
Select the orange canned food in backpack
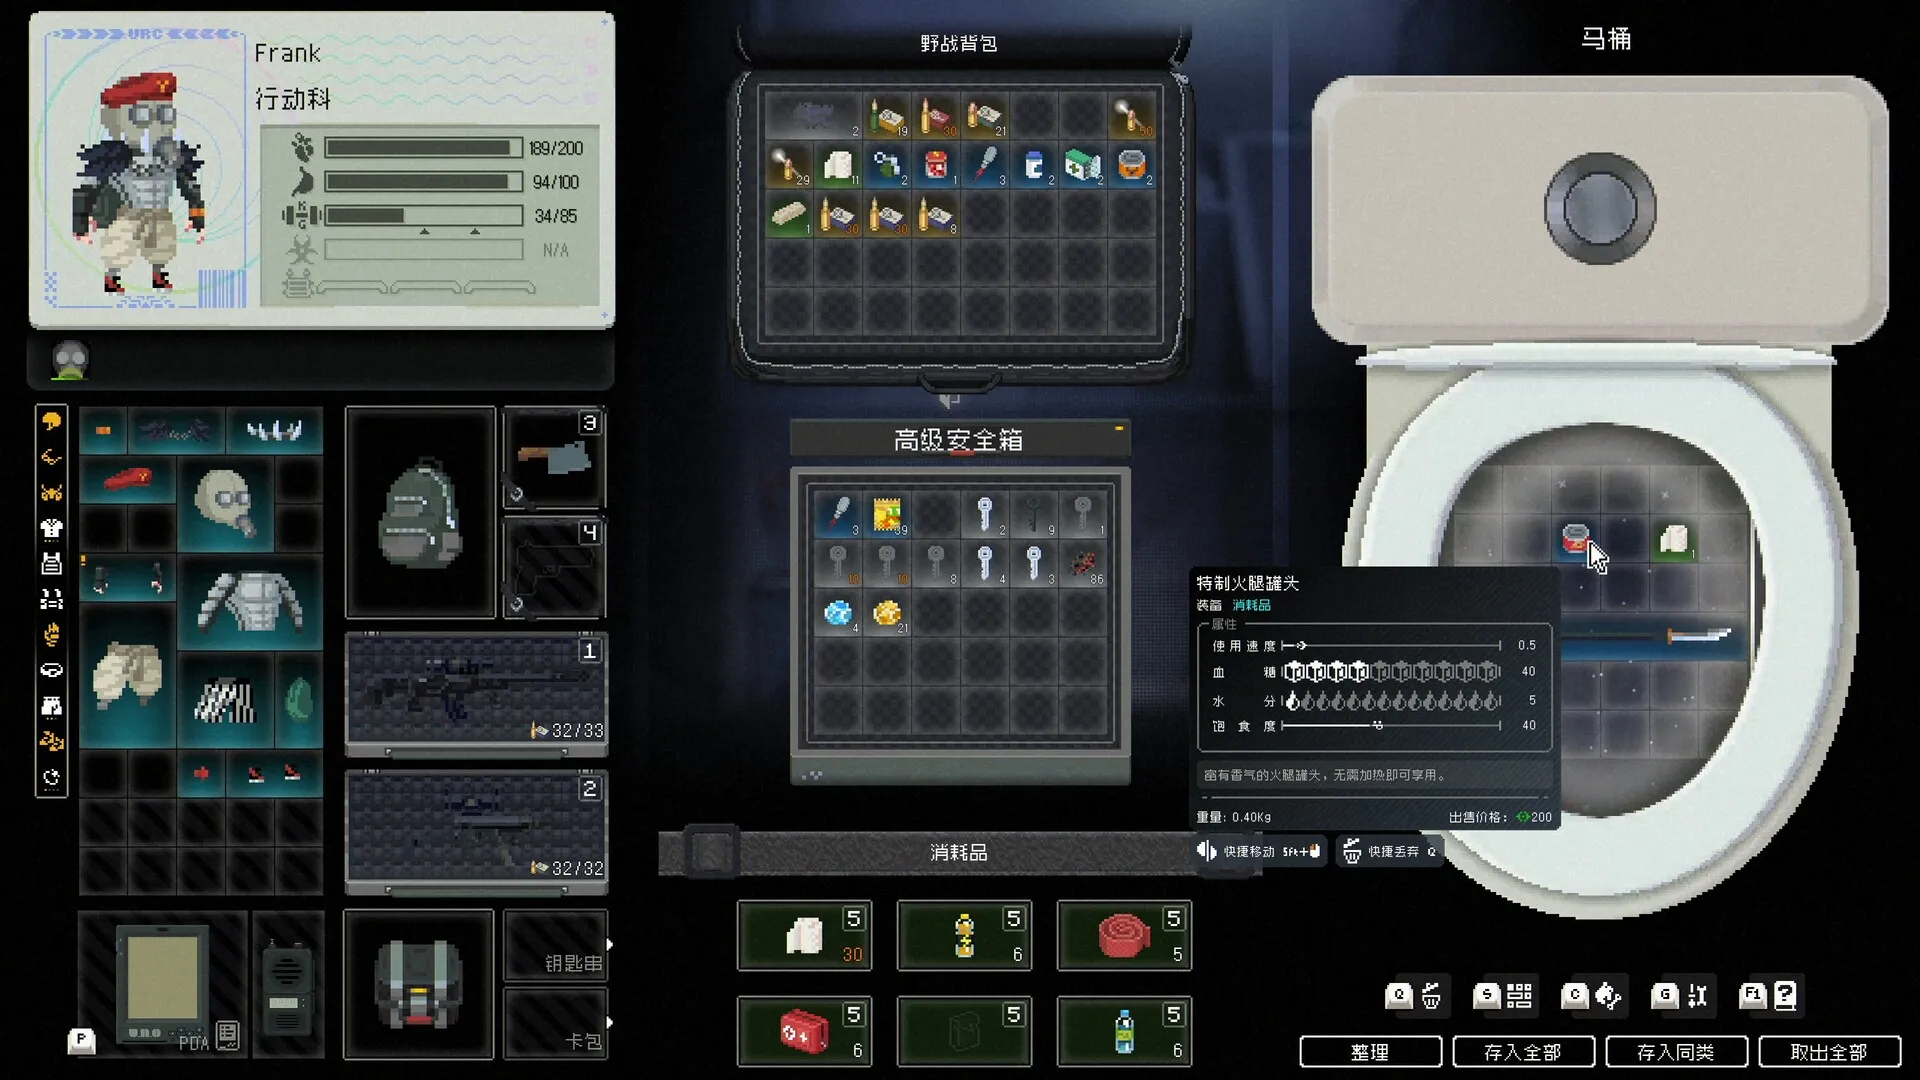(x=1132, y=165)
